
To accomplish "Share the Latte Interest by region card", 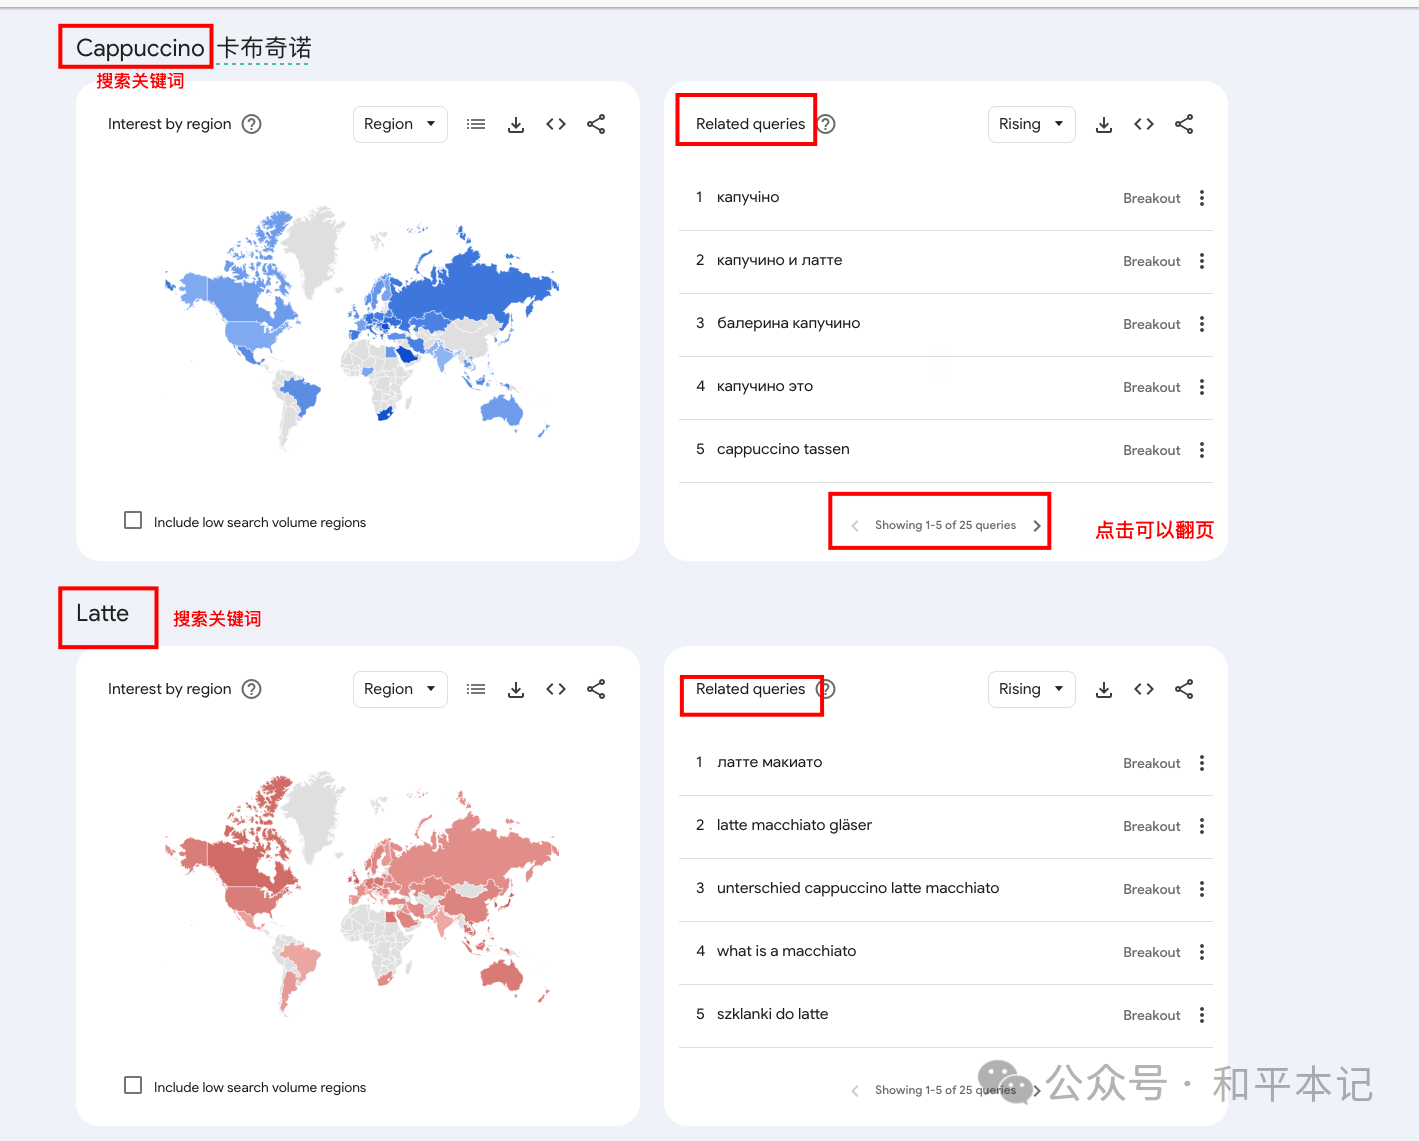I will (596, 689).
